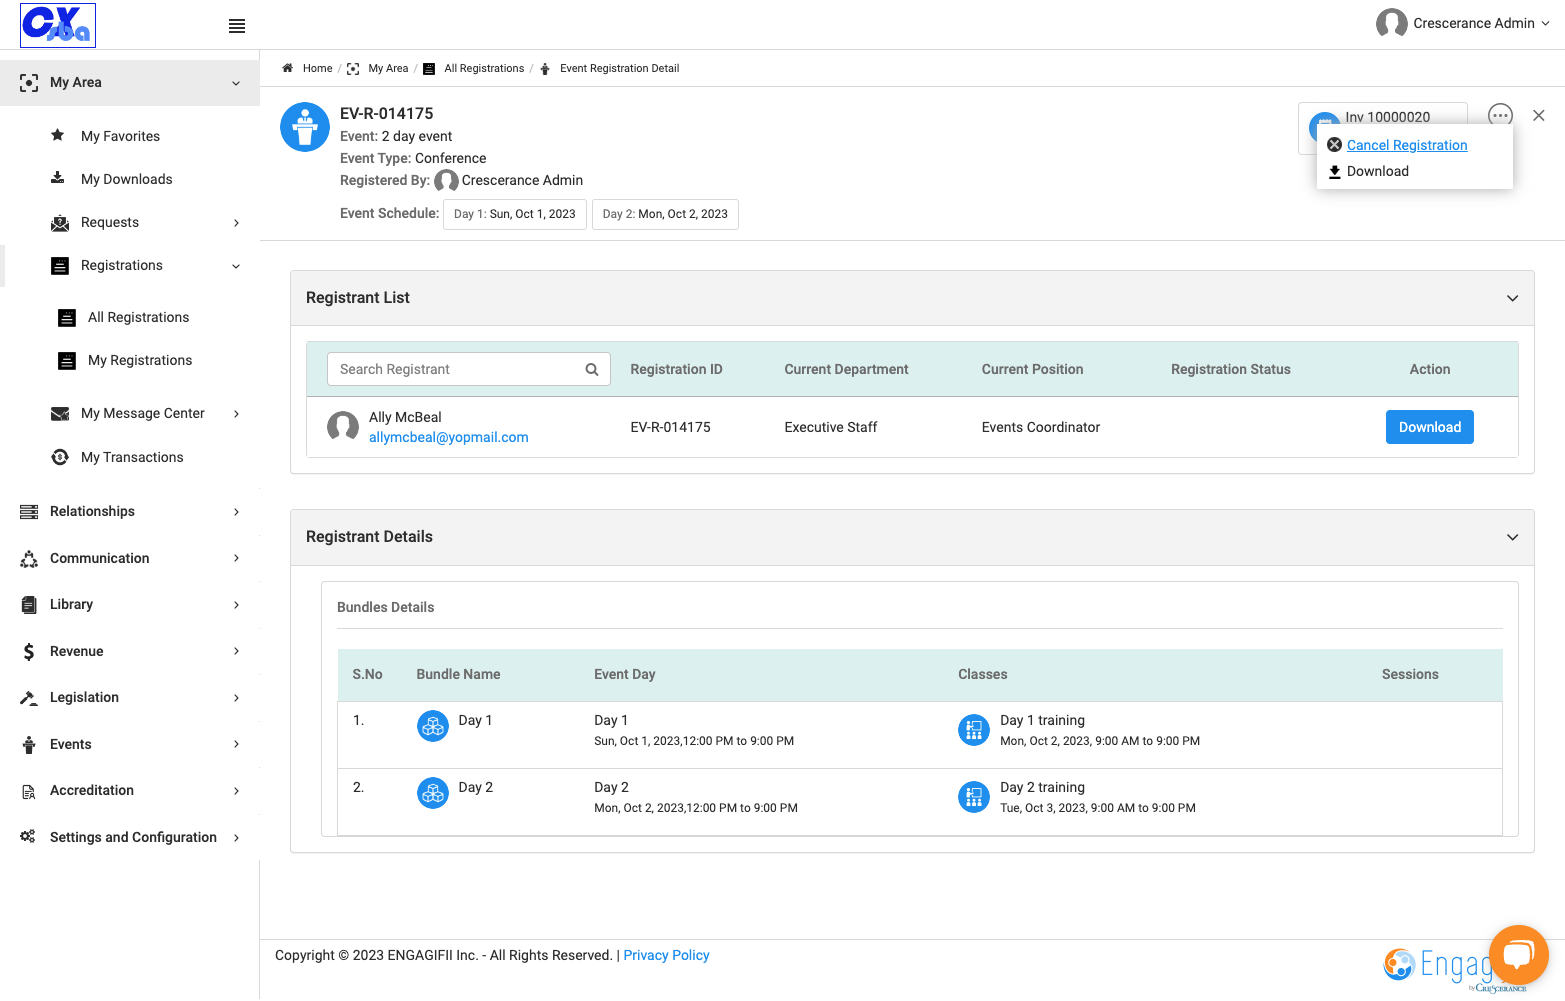Viewport: 1565px width, 1001px height.
Task: Click the blue Download button for Ally McBeal
Action: (x=1430, y=427)
